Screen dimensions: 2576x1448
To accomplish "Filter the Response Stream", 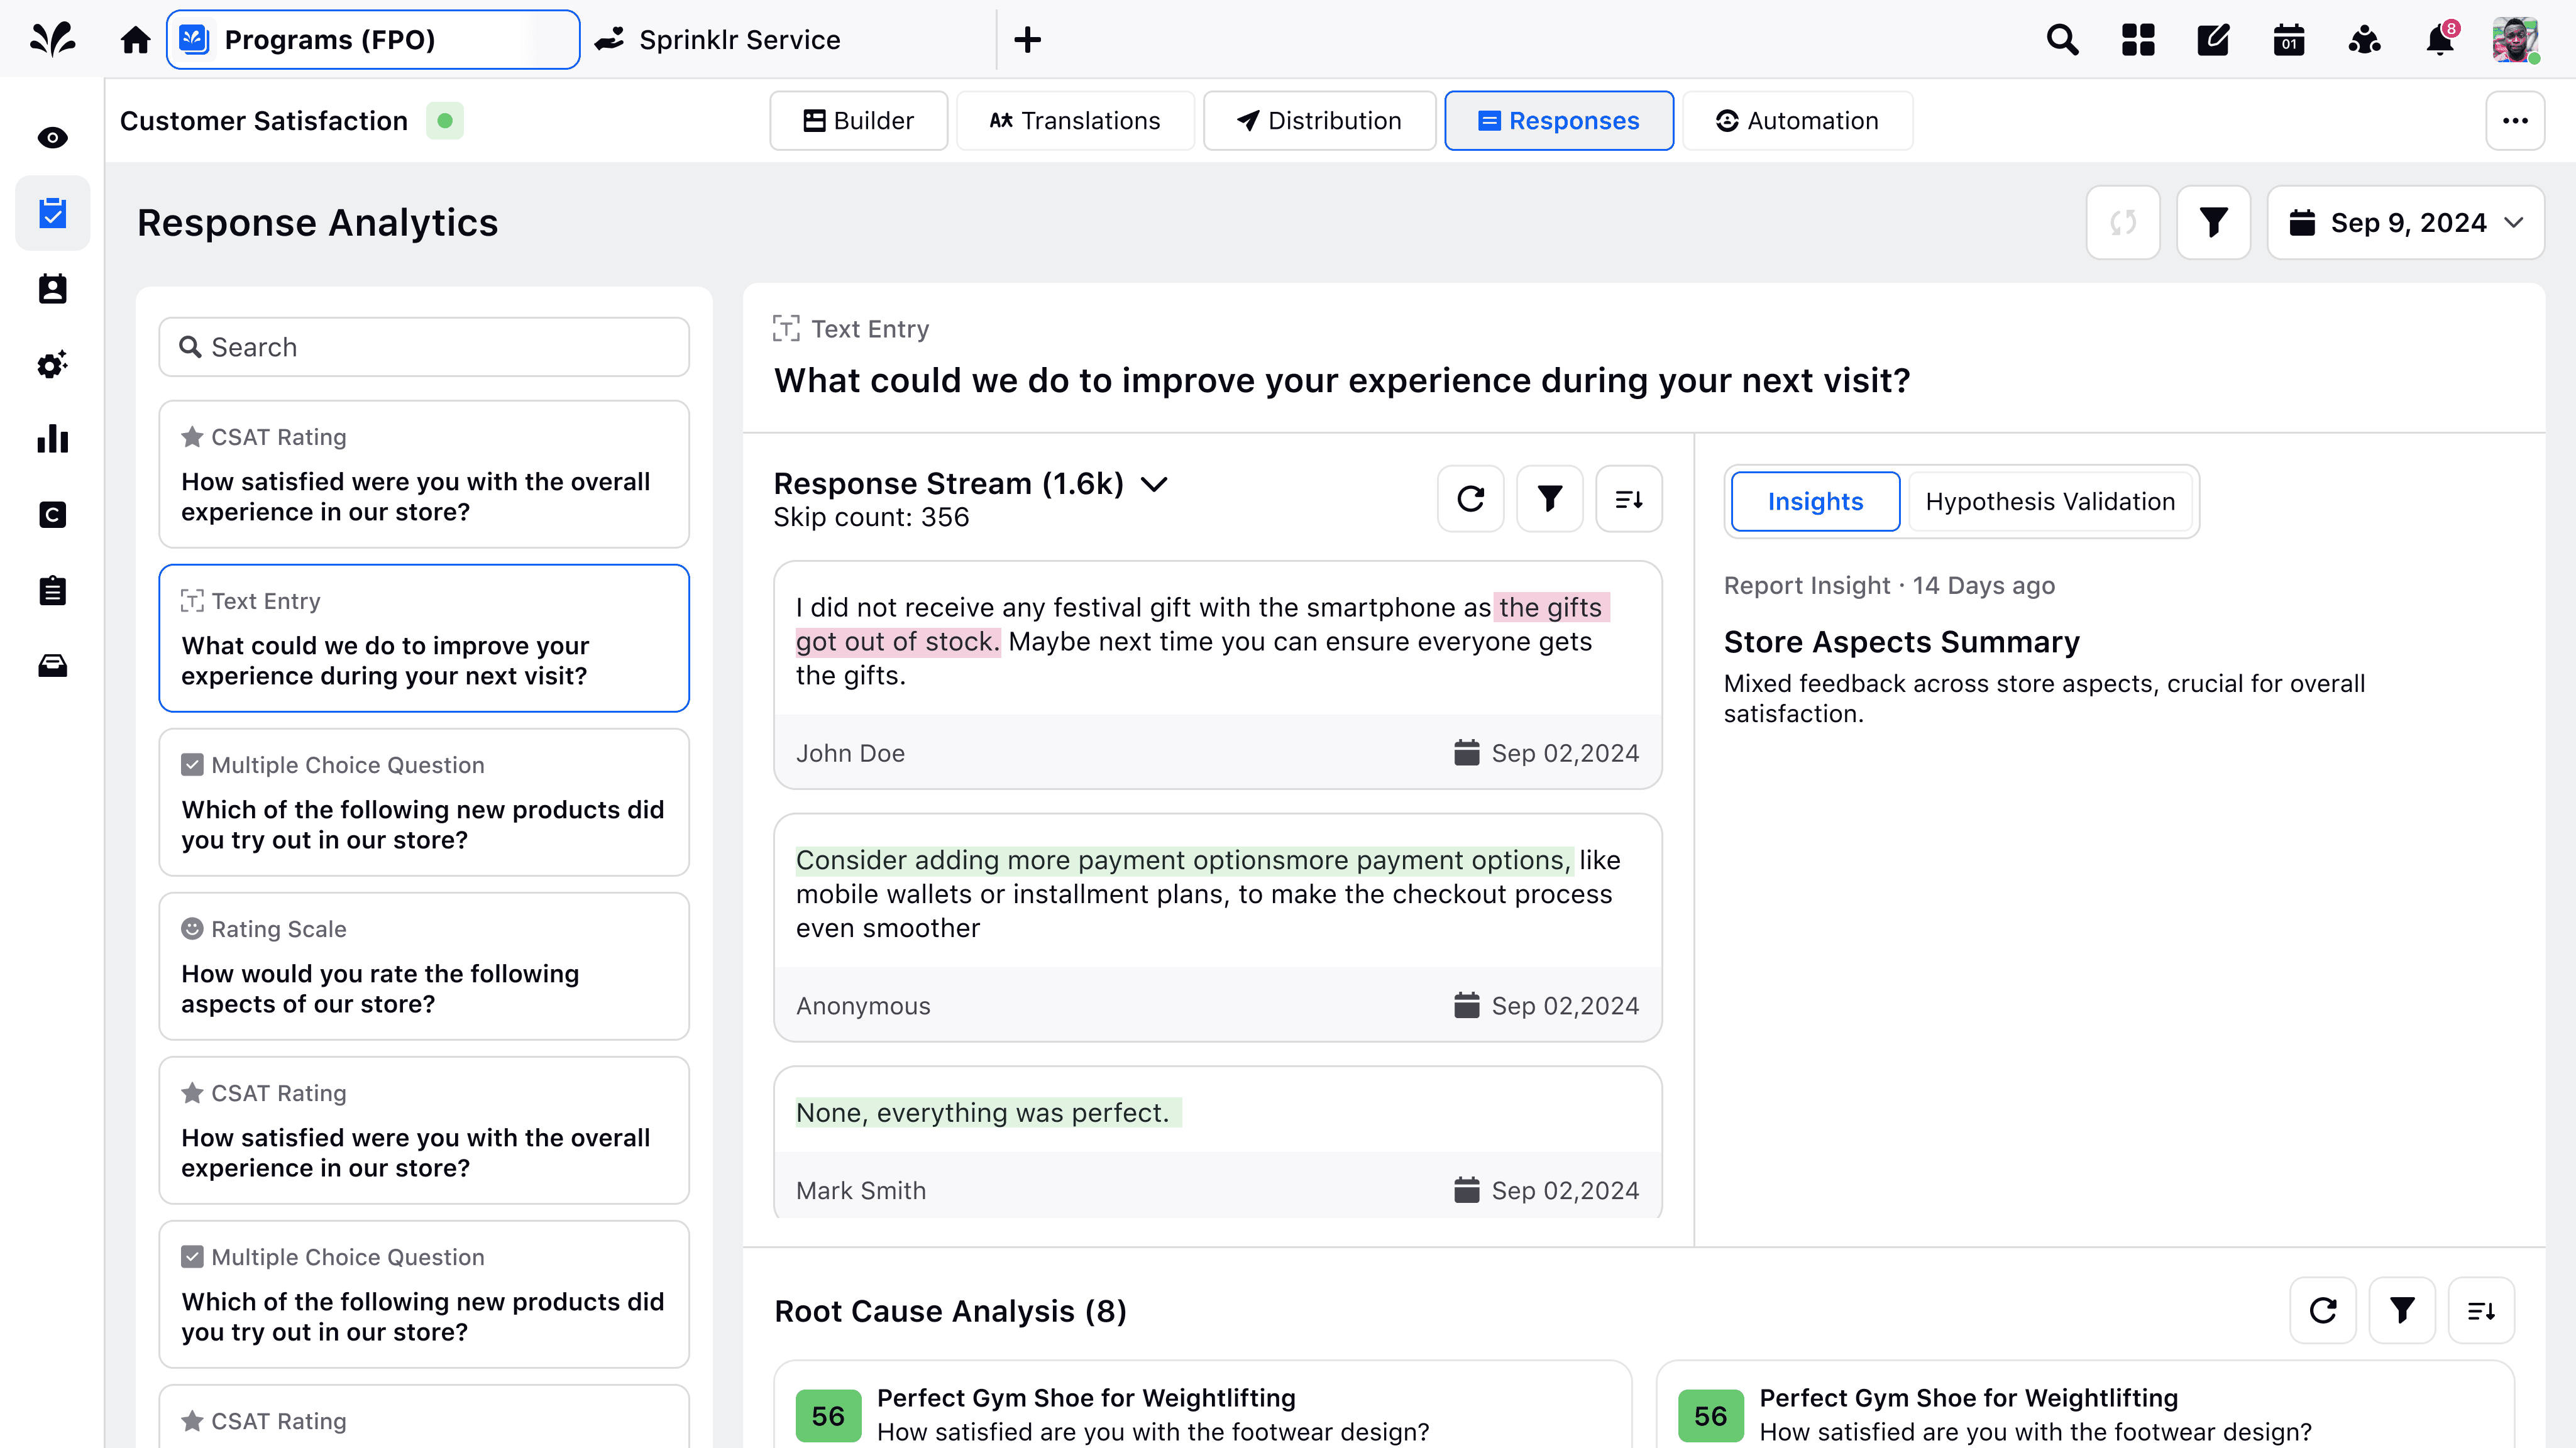I will (x=1549, y=498).
